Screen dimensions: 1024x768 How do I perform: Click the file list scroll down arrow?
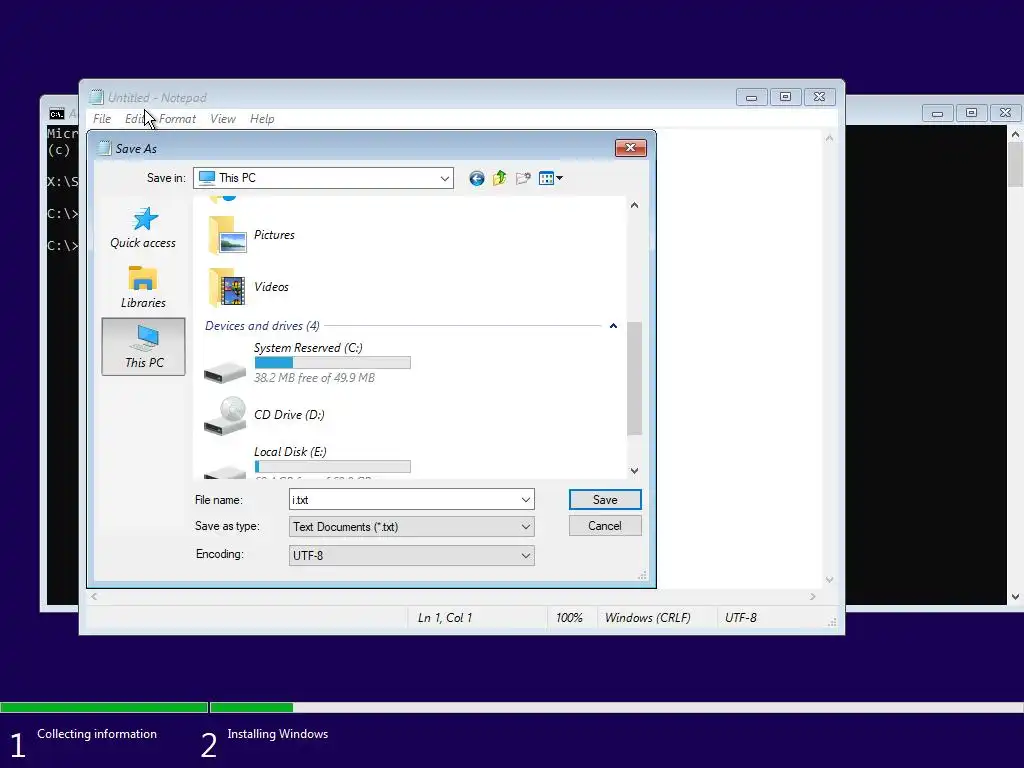(x=634, y=471)
